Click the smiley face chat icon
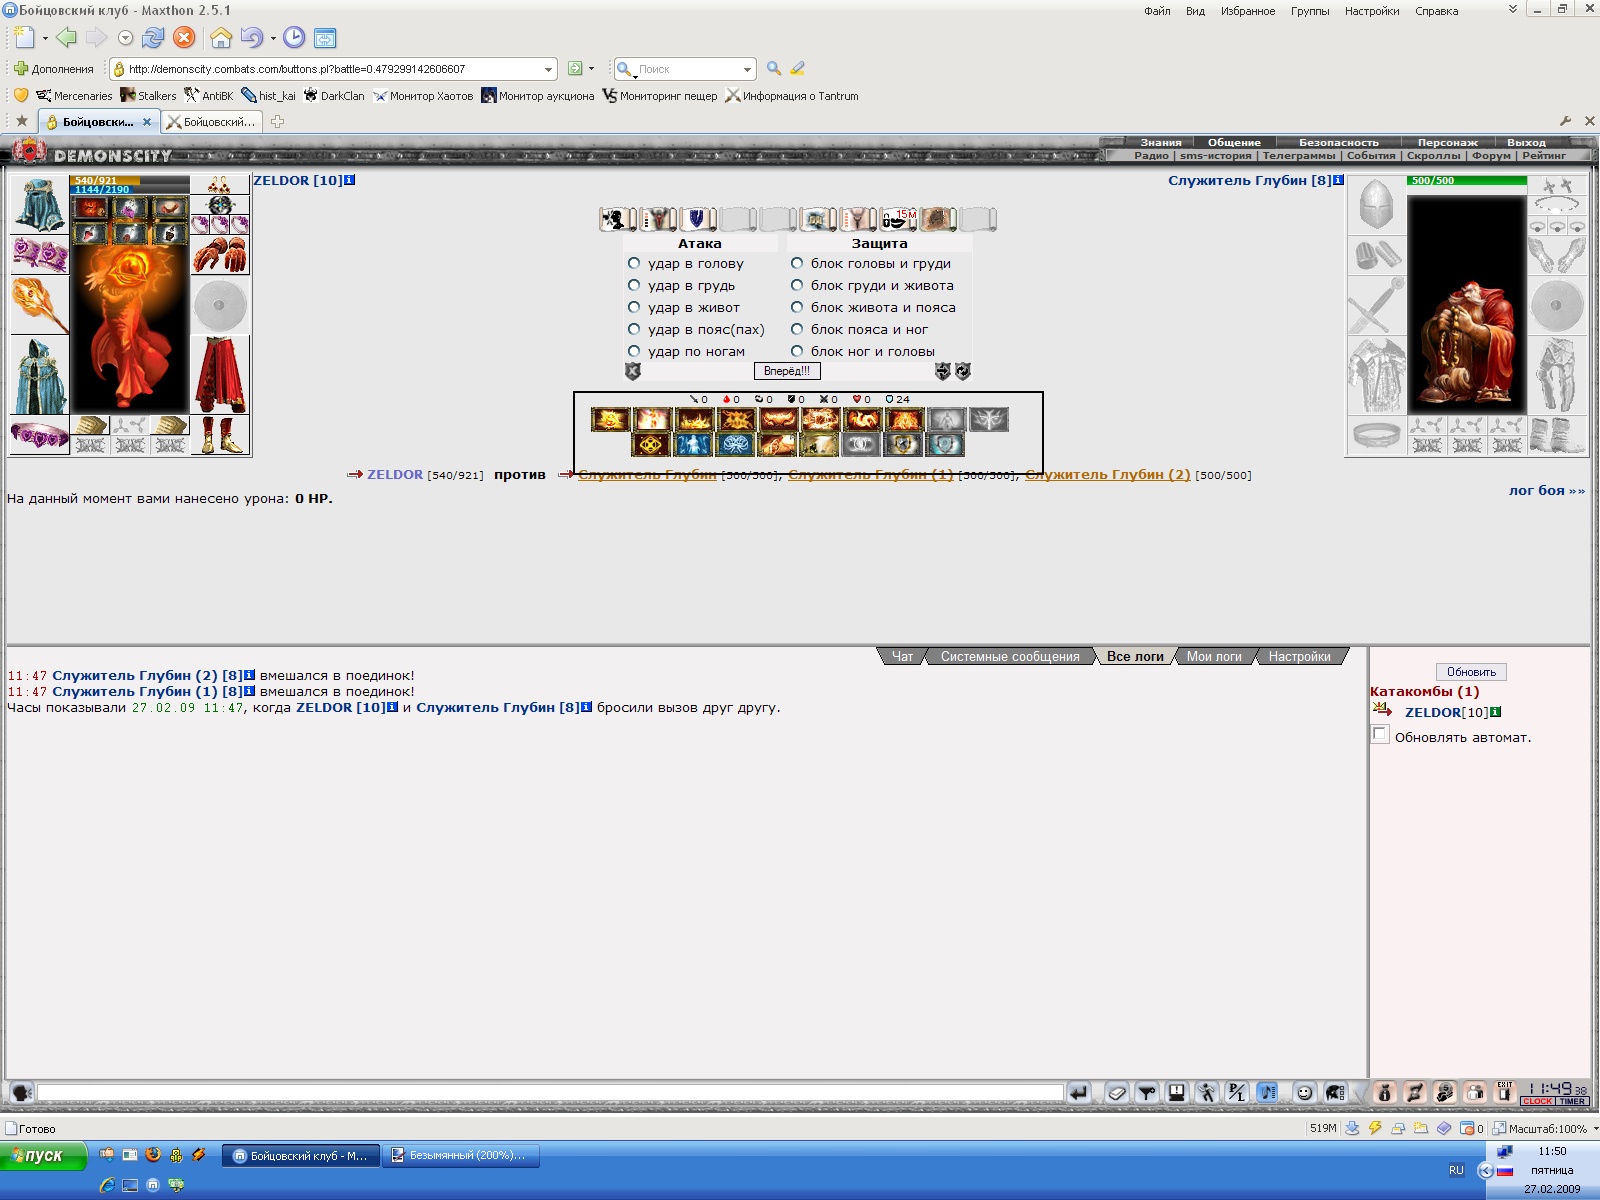The image size is (1600, 1200). point(1304,1093)
